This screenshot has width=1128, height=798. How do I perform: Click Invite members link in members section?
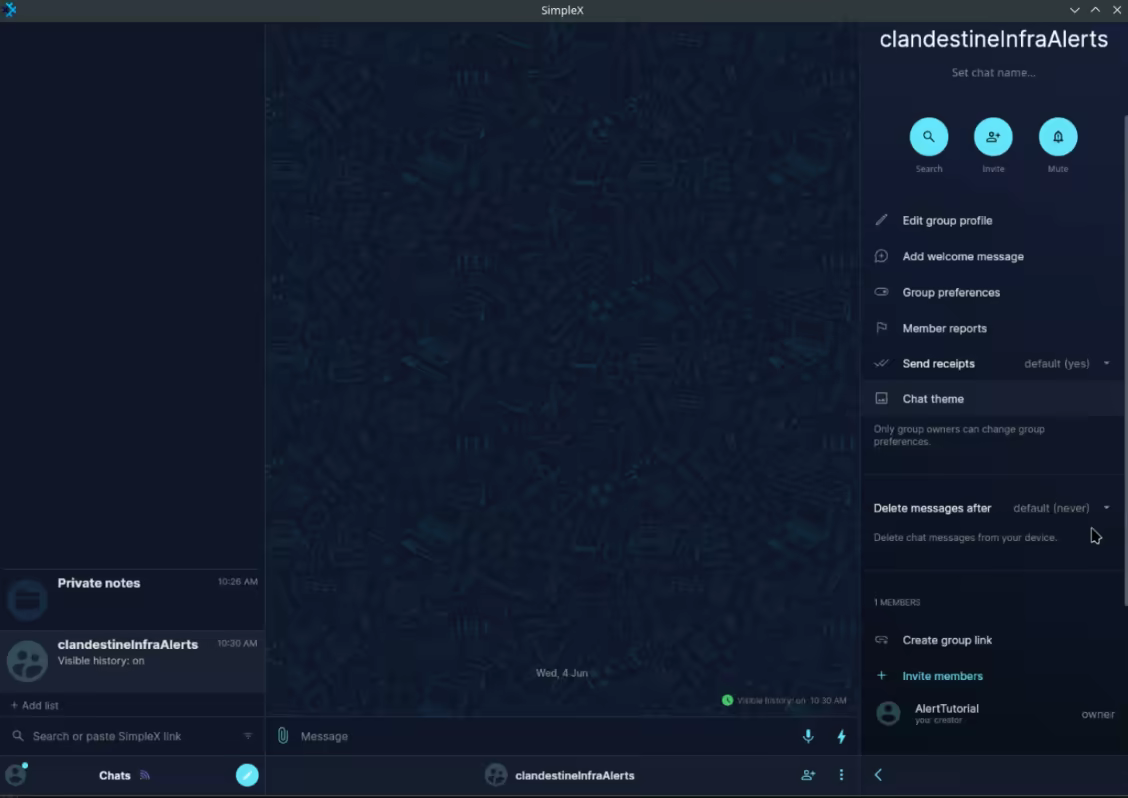coord(942,676)
